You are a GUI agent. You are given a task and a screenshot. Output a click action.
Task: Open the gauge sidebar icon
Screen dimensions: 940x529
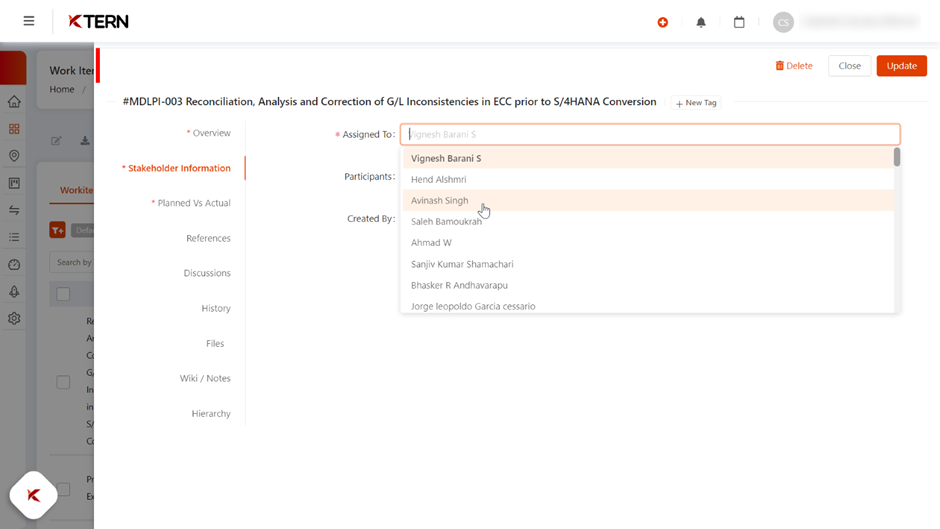point(14,264)
